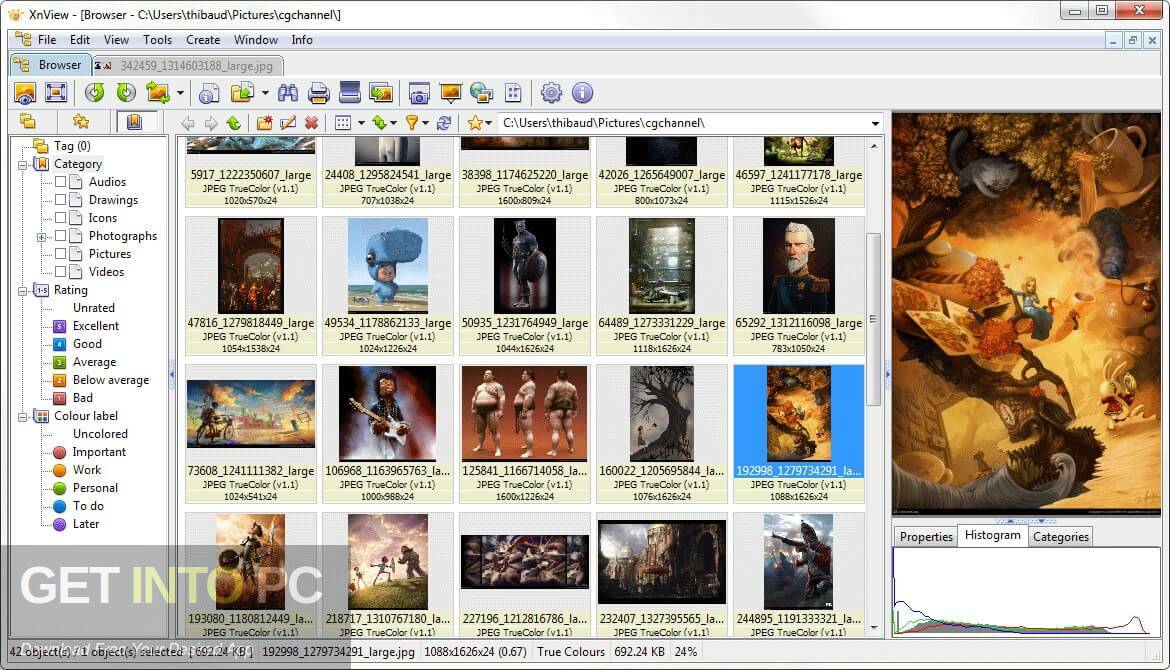1170x670 pixels.
Task: Click the copy to folder icon
Action: click(243, 93)
